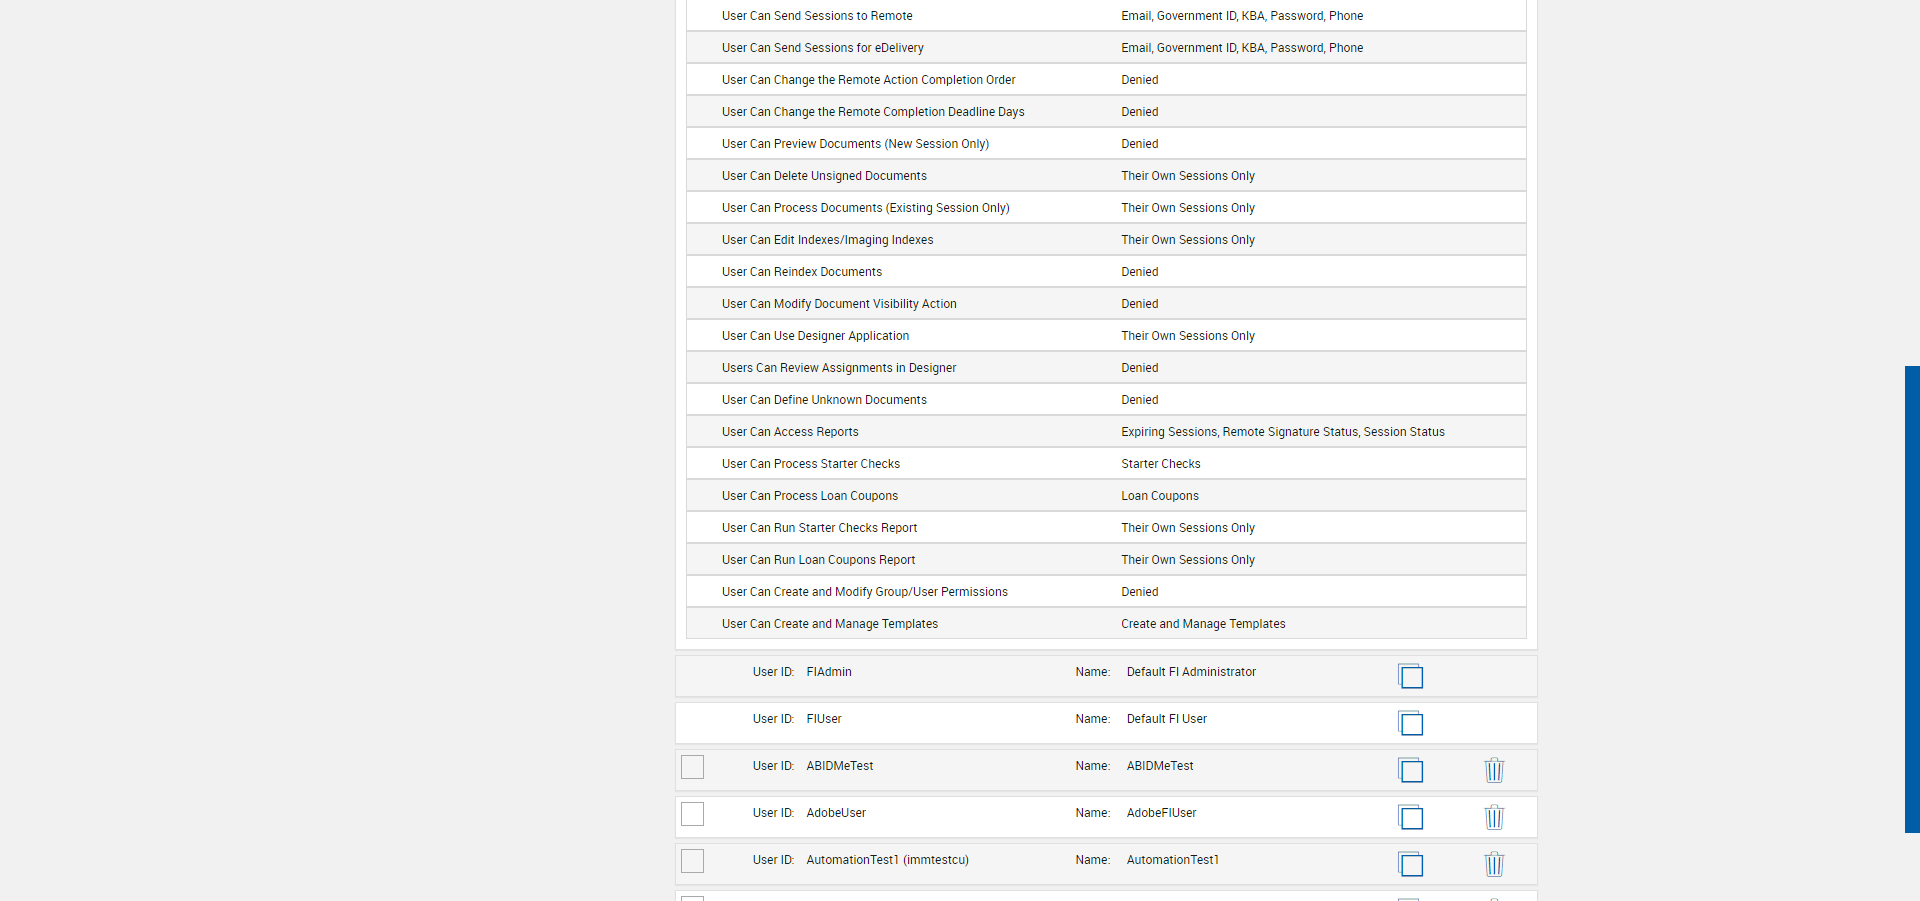Image resolution: width=1920 pixels, height=901 pixels.
Task: Click the trash icon for AdobeUser
Action: [x=1494, y=817]
